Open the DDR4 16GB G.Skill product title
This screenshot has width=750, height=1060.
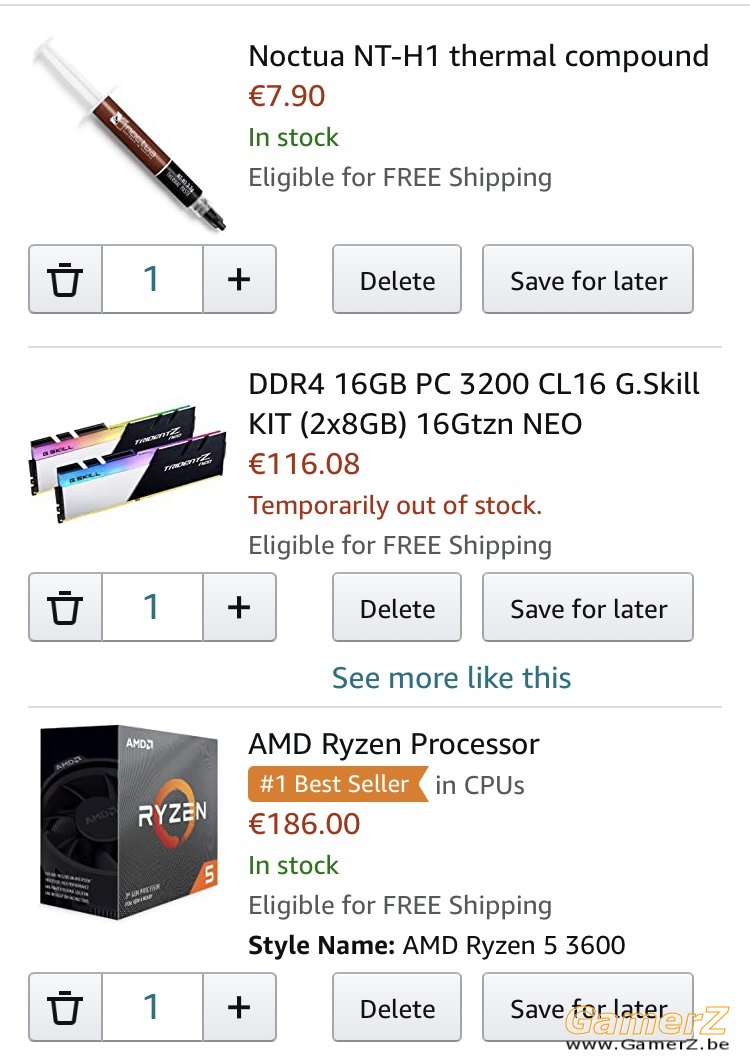(x=473, y=404)
